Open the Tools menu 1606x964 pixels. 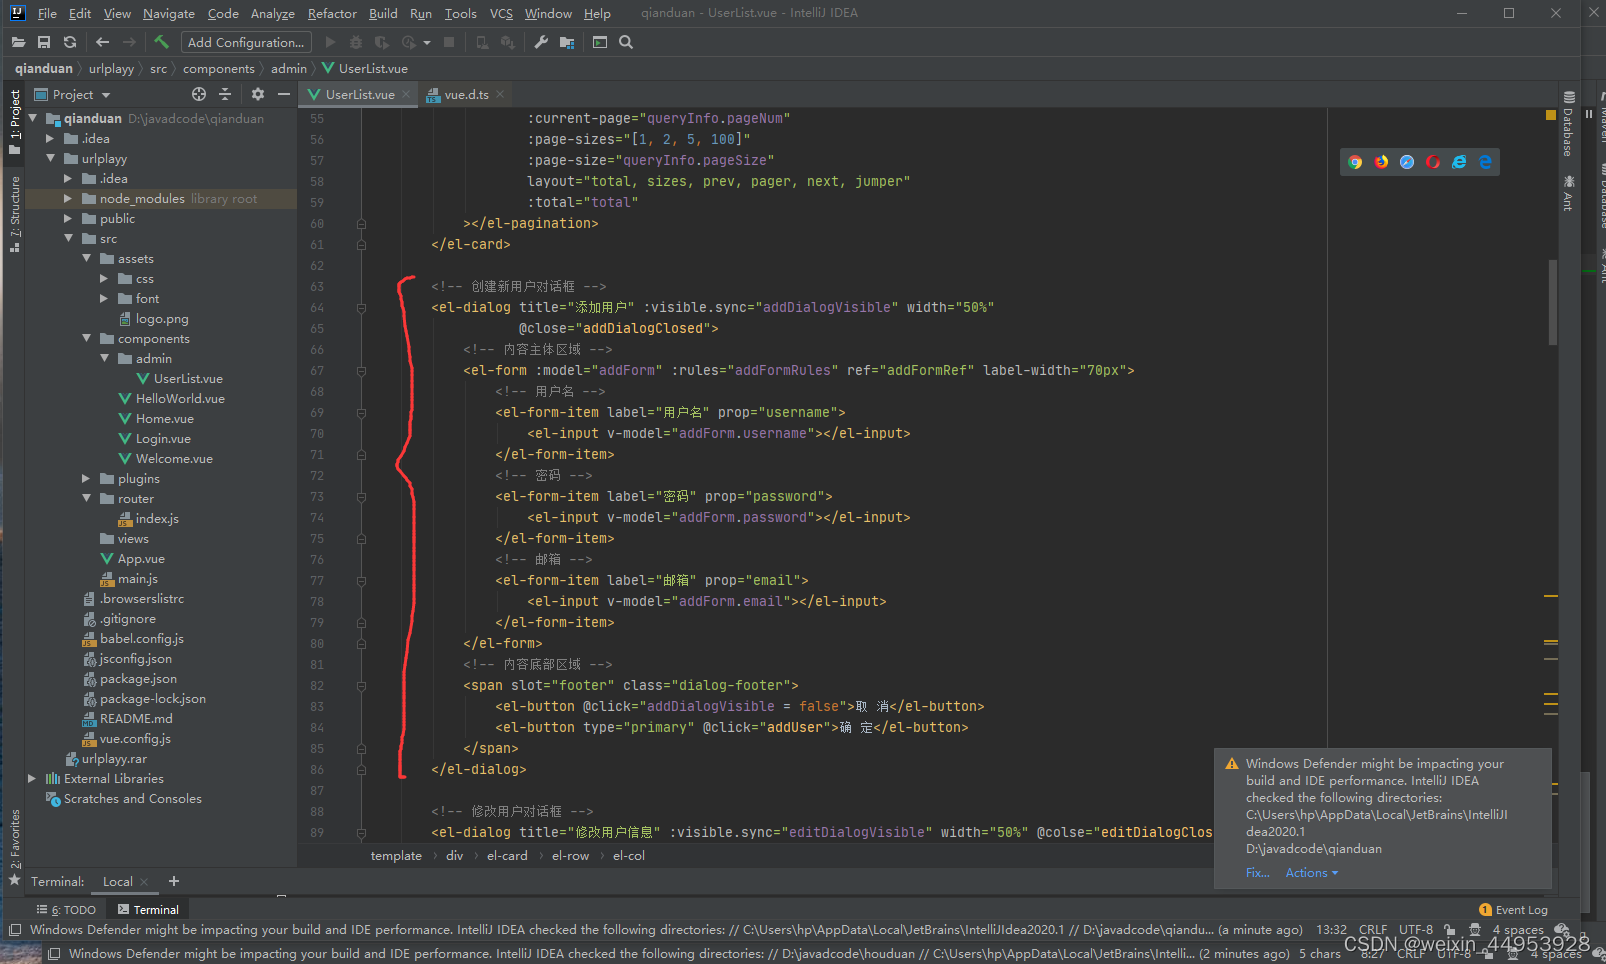pyautogui.click(x=460, y=13)
